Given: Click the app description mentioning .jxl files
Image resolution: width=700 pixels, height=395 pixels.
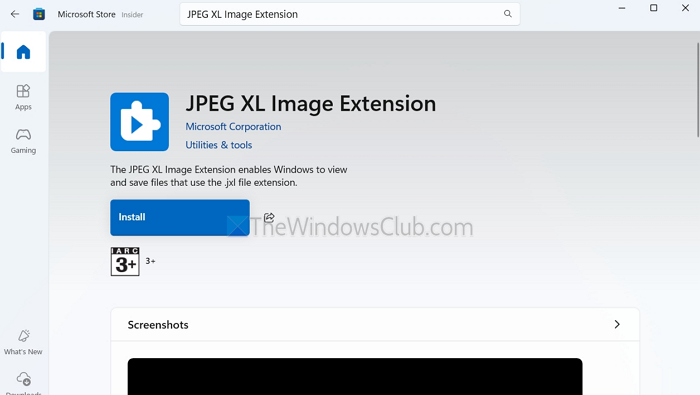Looking at the screenshot, I should tap(229, 176).
